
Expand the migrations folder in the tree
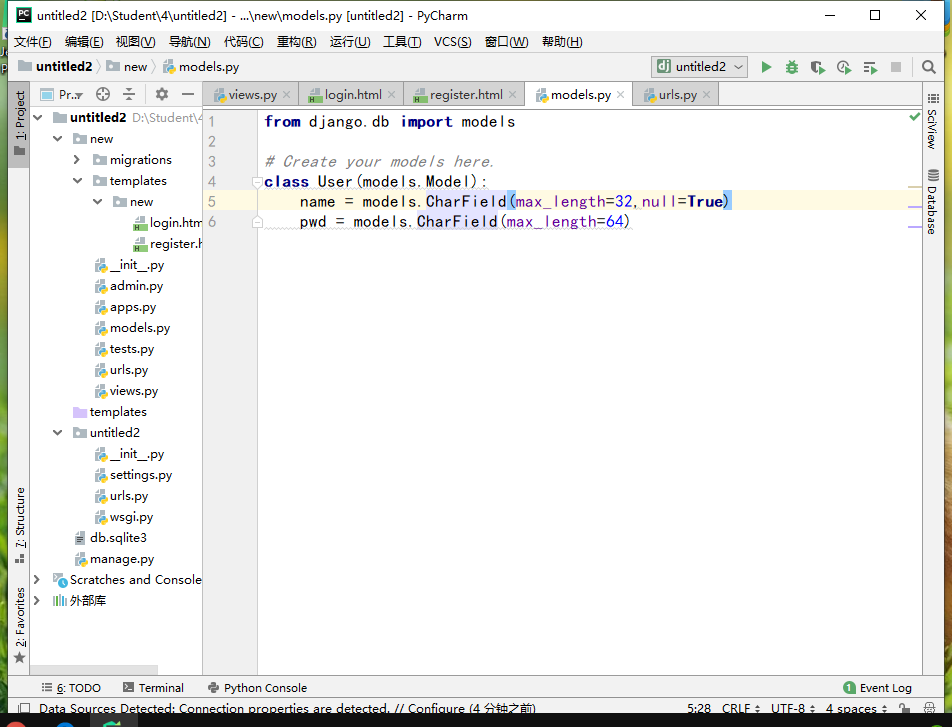click(77, 160)
